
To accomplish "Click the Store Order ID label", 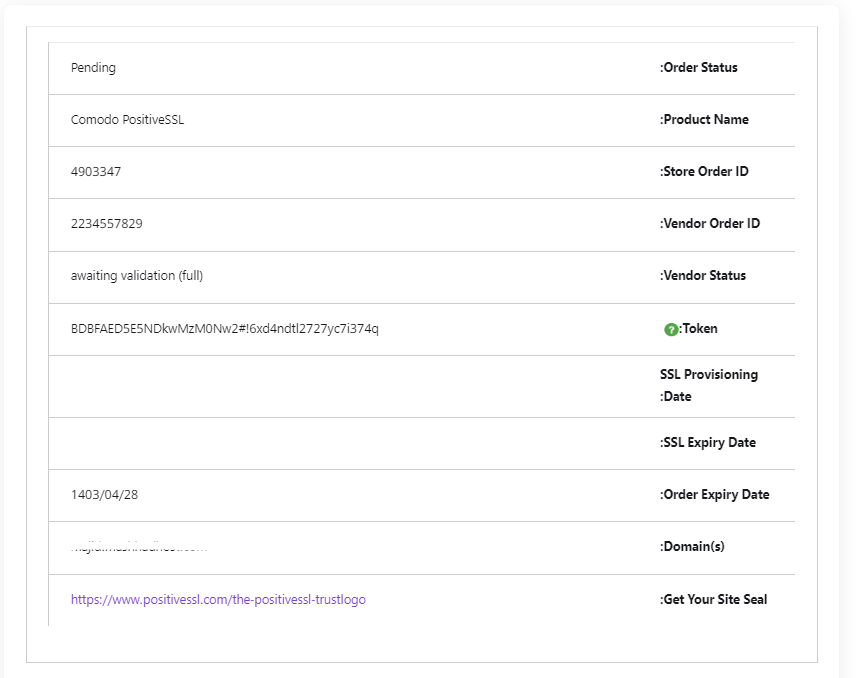I will click(706, 171).
